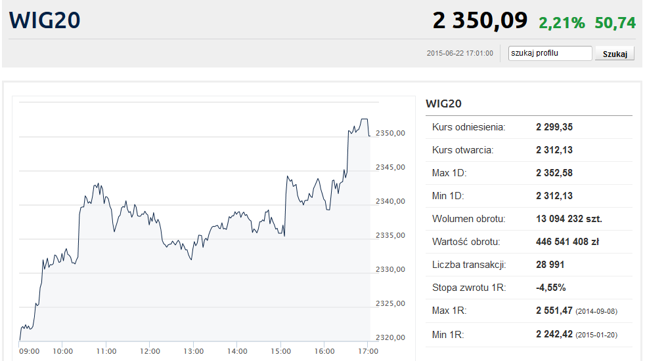Click the 13:00 label on chart axis
Screen dimensions: 645x361
193,351
